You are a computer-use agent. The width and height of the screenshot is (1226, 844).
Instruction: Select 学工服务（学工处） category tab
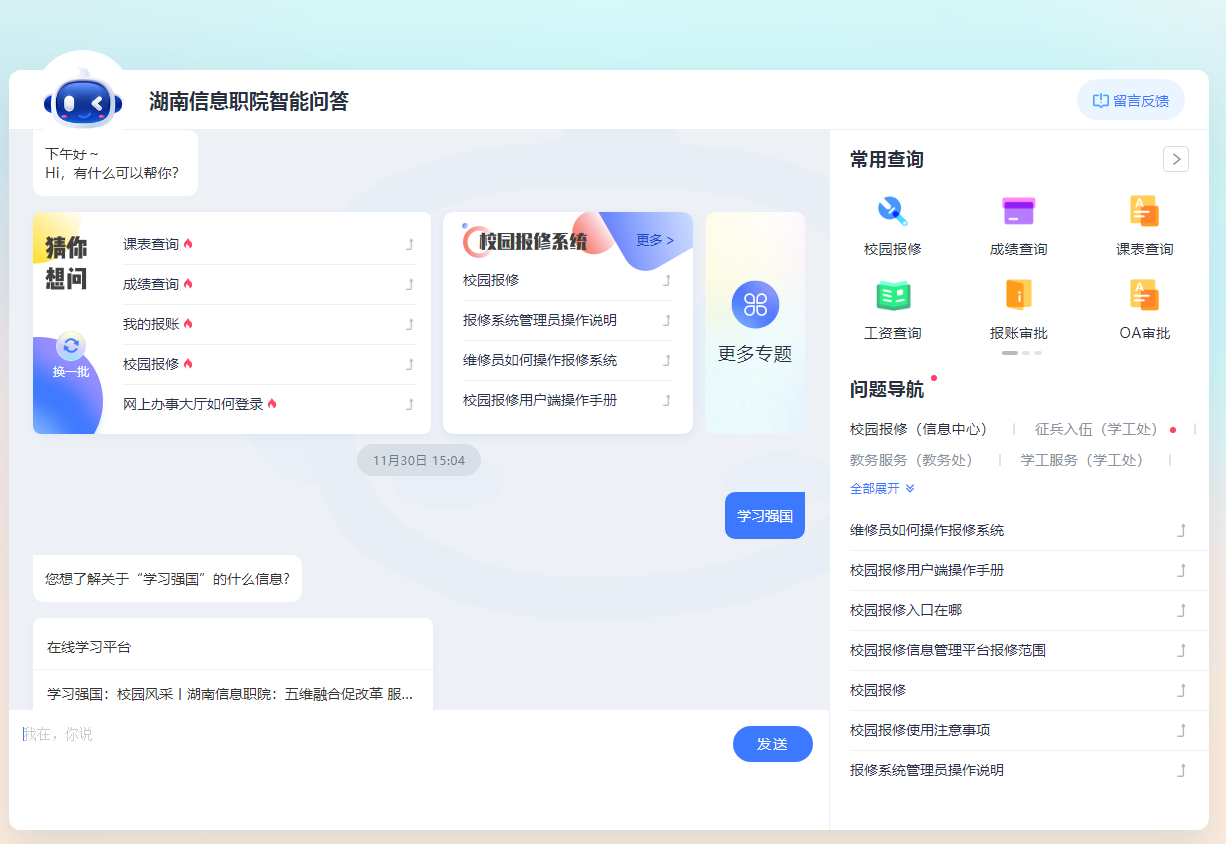(1081, 460)
